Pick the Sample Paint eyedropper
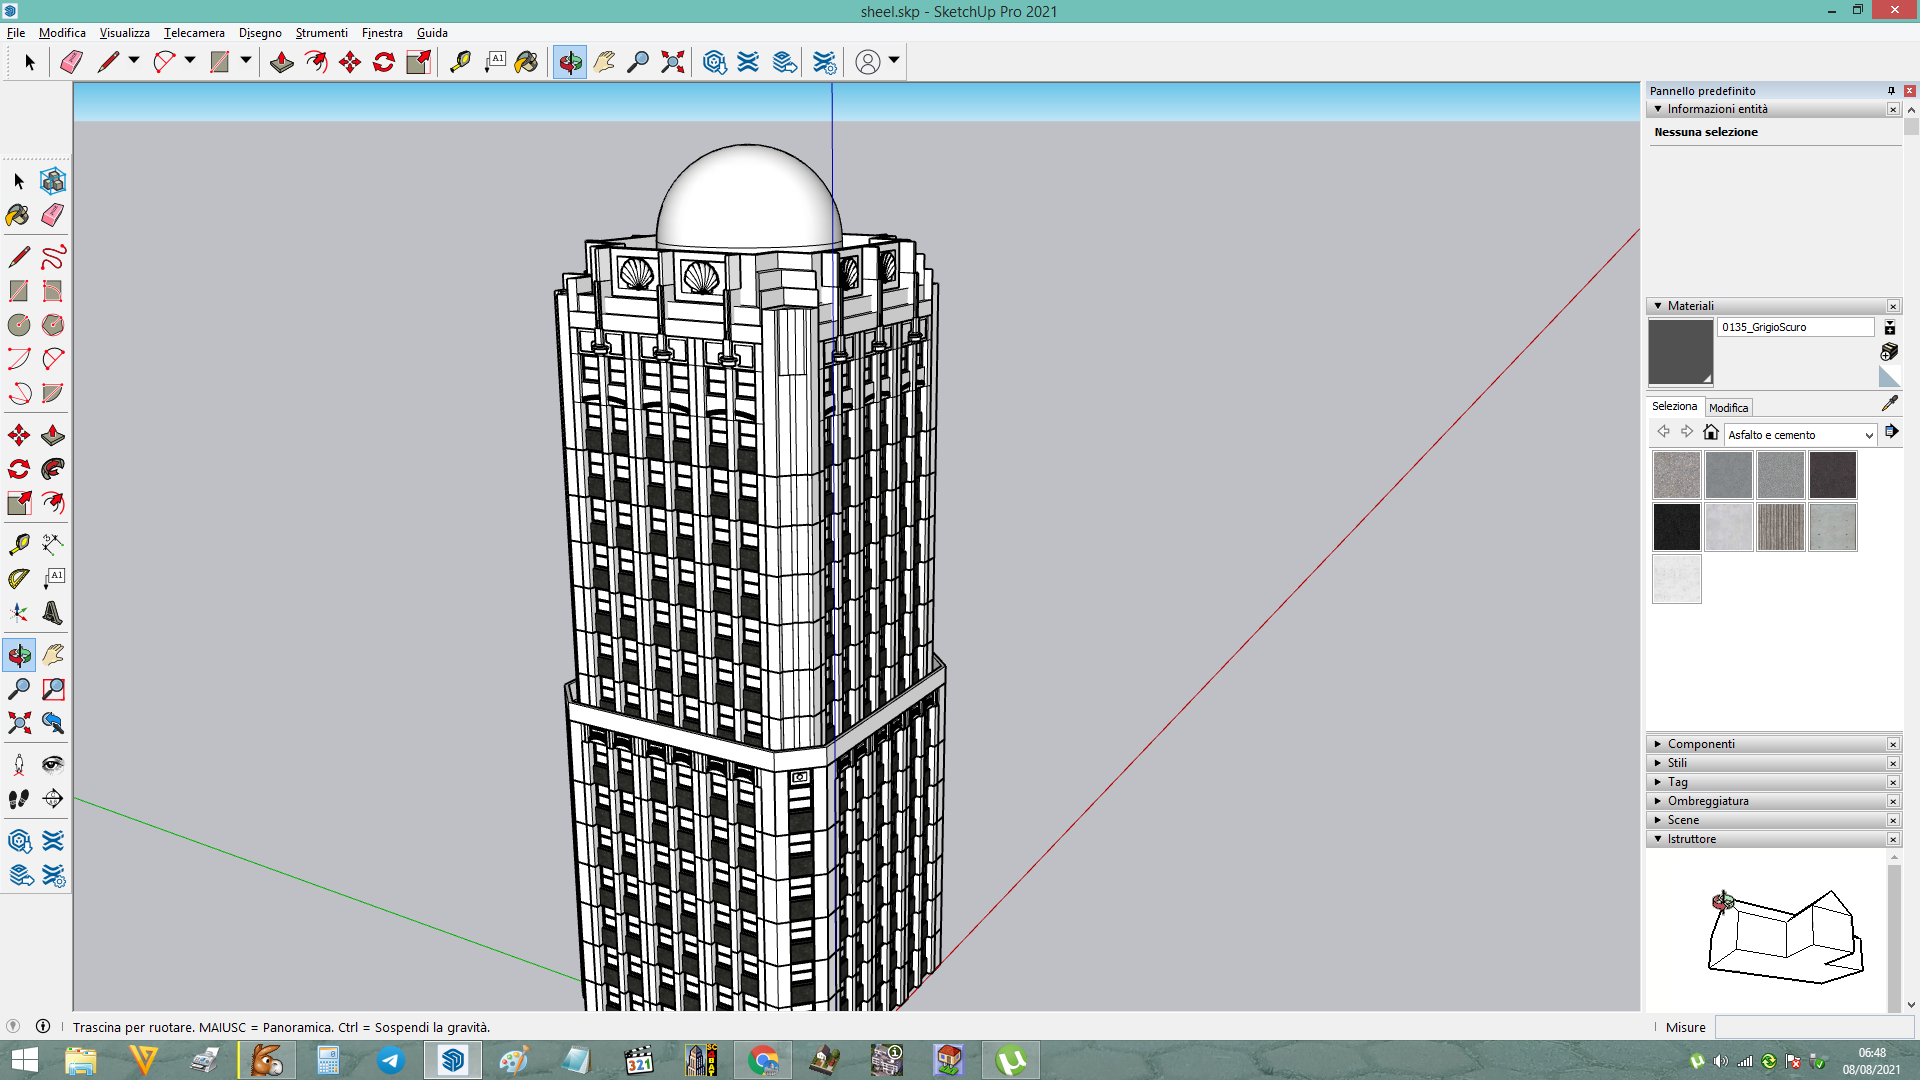This screenshot has height=1080, width=1920. coord(1889,403)
